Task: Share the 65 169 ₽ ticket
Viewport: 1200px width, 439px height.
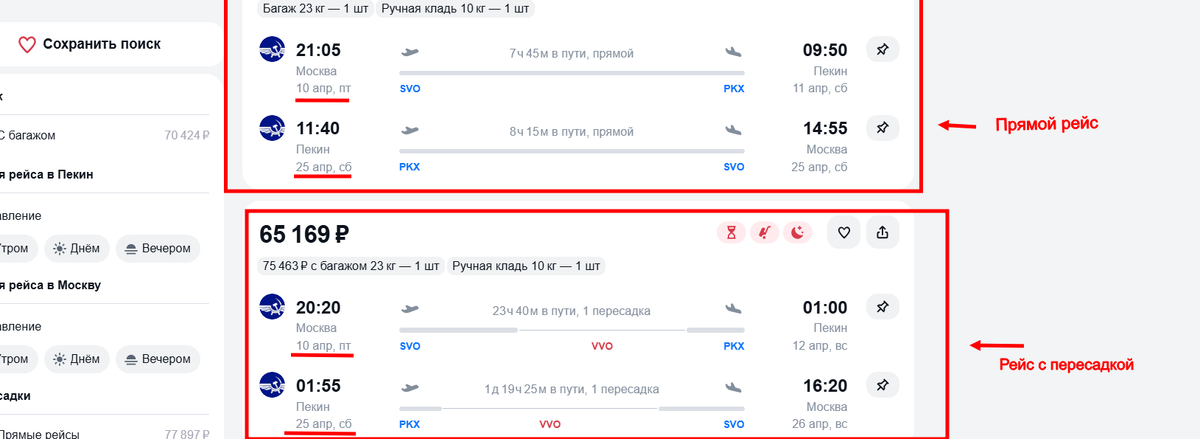Action: tap(882, 233)
